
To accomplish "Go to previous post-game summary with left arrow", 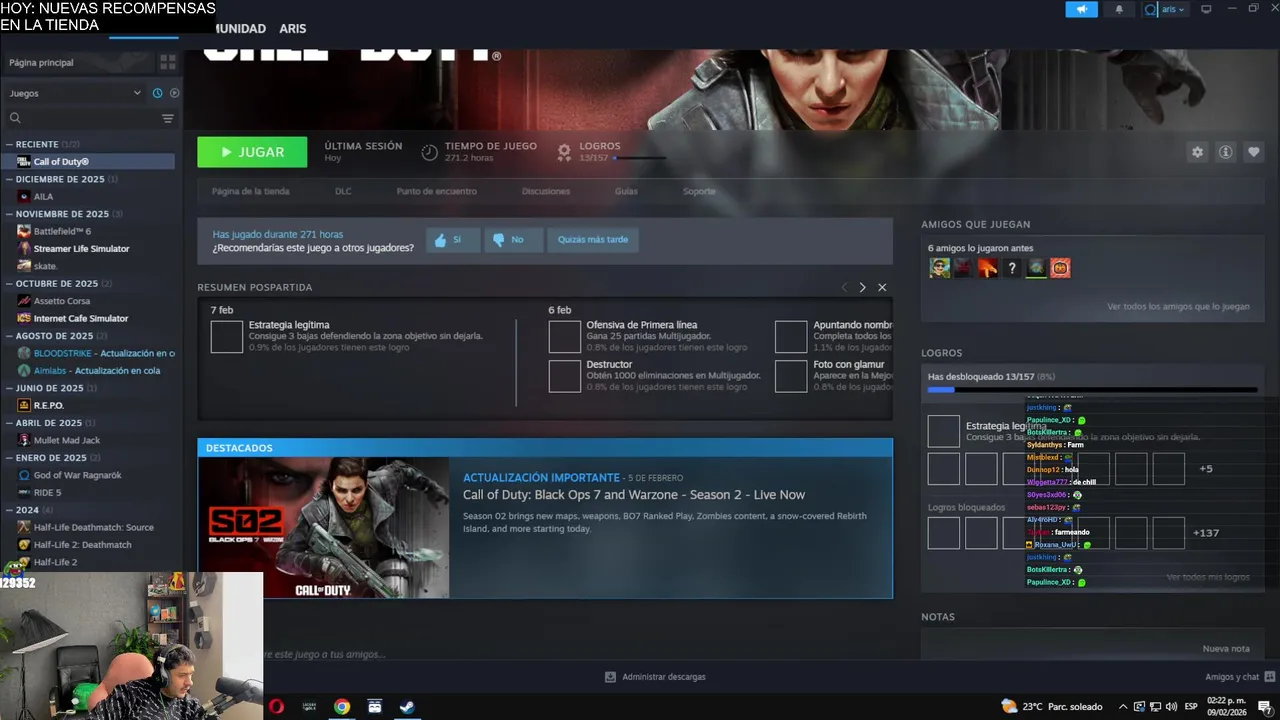I will point(844,287).
